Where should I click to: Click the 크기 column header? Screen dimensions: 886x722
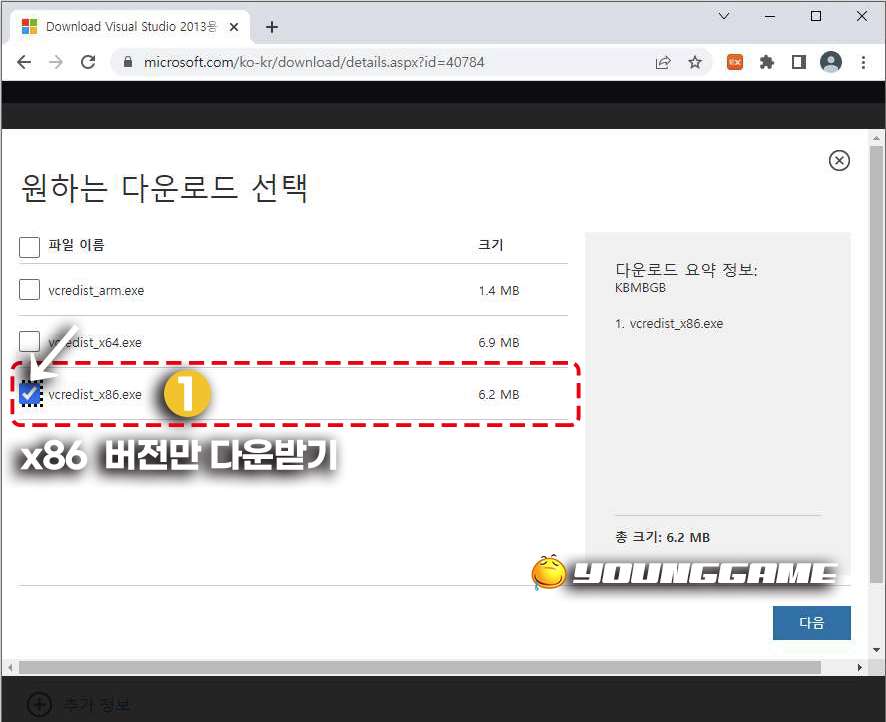(490, 245)
